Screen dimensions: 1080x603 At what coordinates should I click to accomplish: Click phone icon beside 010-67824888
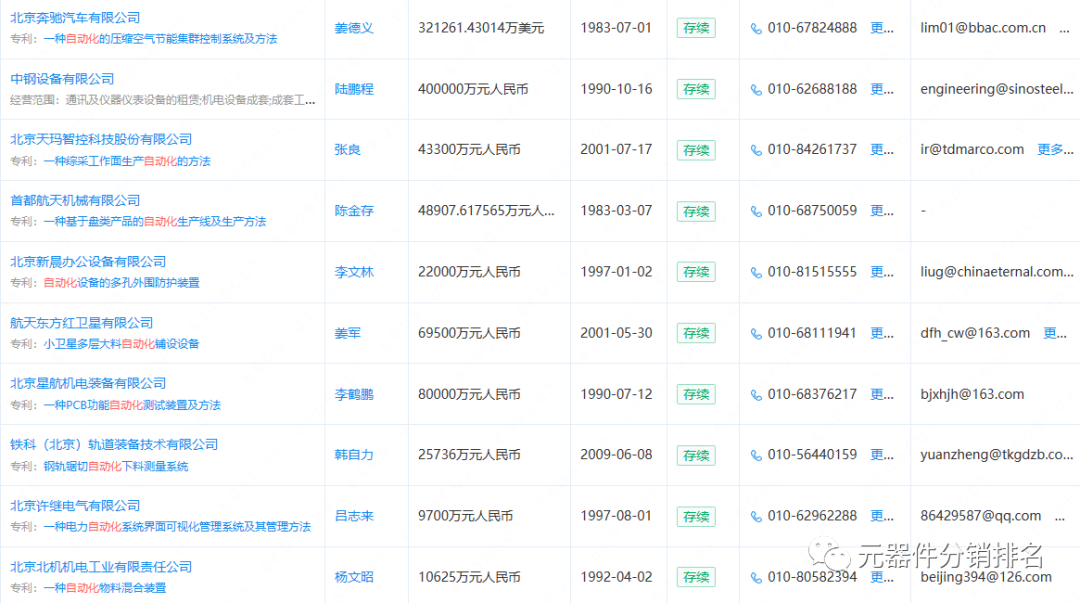pyautogui.click(x=756, y=29)
